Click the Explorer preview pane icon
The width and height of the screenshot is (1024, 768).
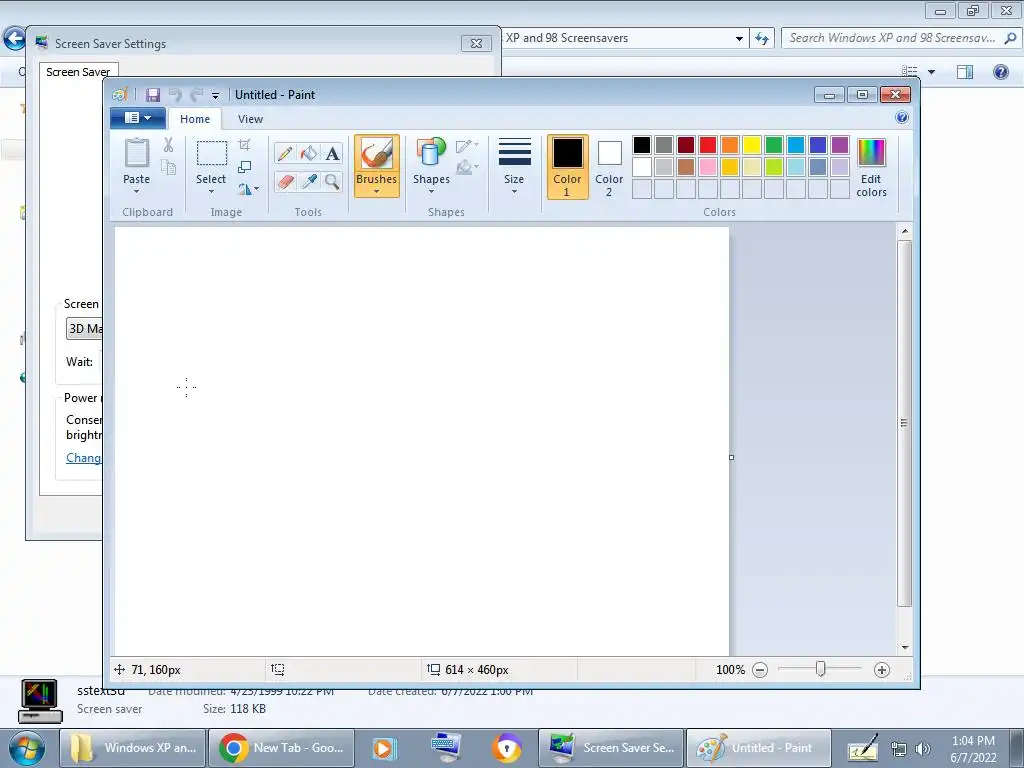pos(965,72)
